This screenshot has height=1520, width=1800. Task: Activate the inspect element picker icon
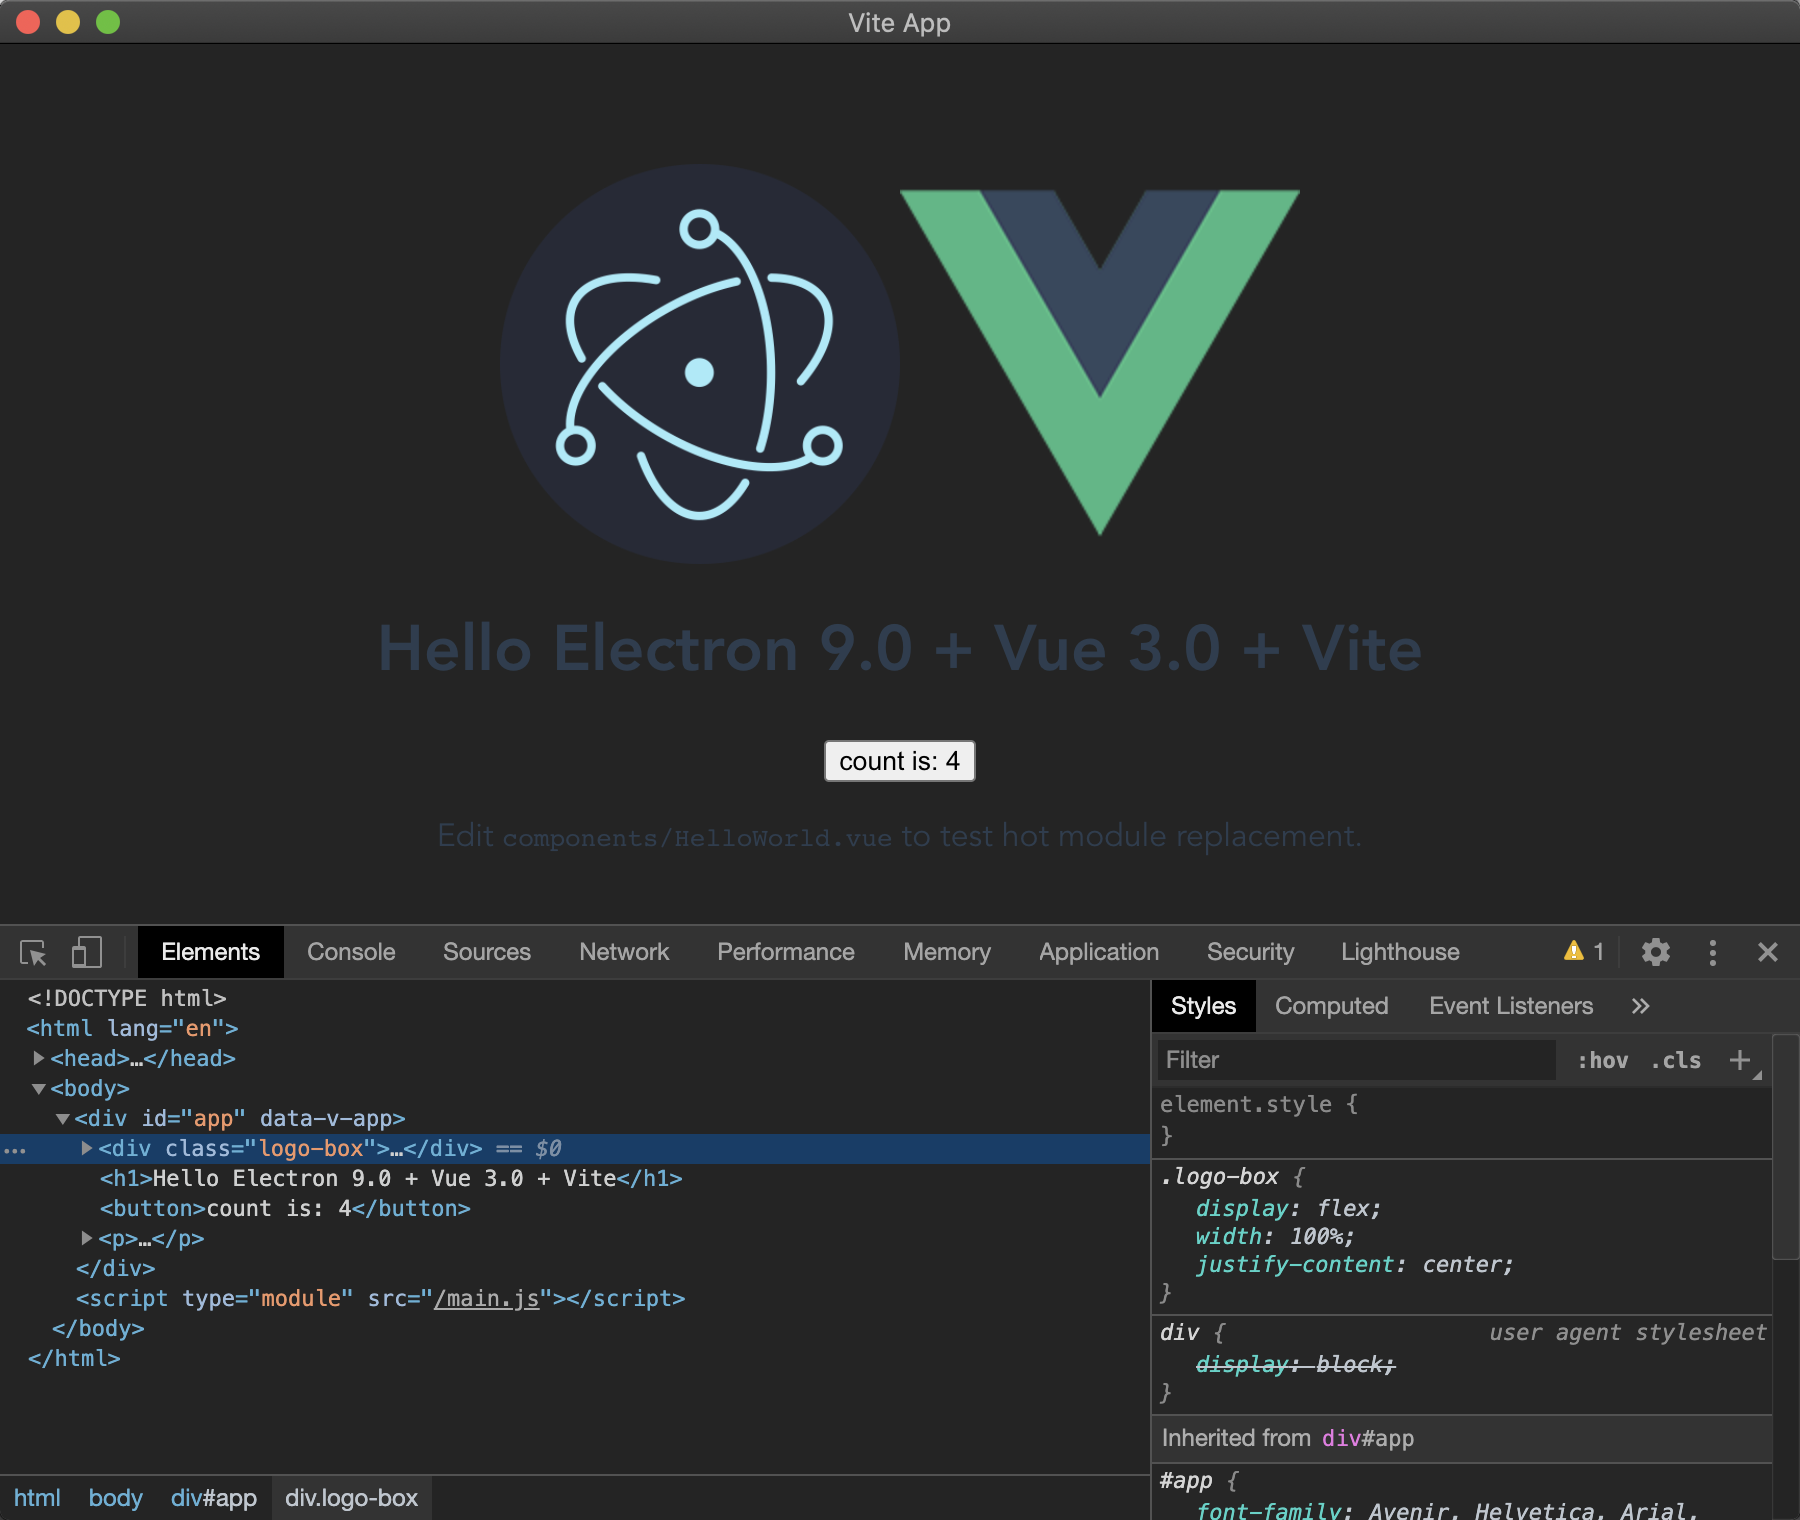click(33, 952)
